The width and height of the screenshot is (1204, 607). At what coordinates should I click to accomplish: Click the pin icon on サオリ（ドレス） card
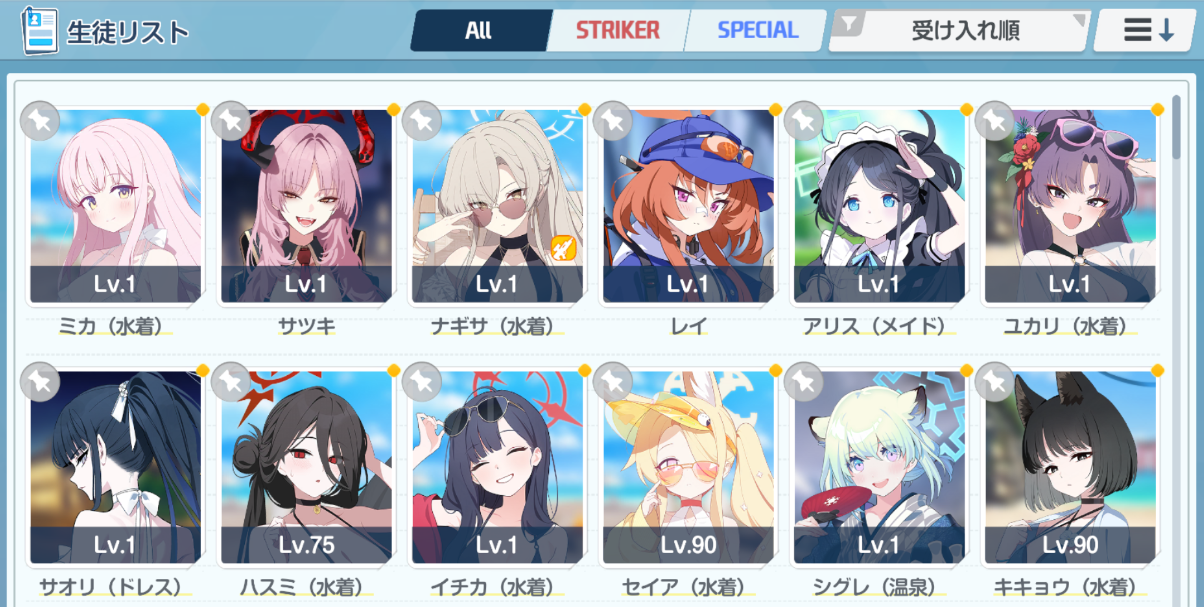coord(40,381)
